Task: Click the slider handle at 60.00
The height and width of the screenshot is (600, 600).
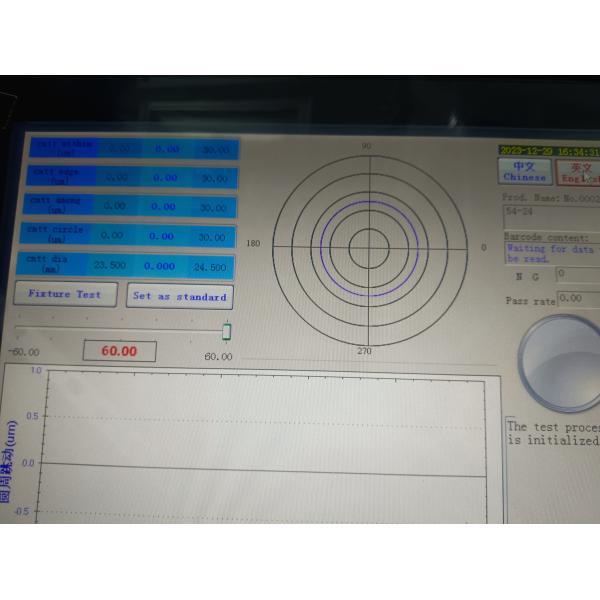Action: pyautogui.click(x=227, y=332)
